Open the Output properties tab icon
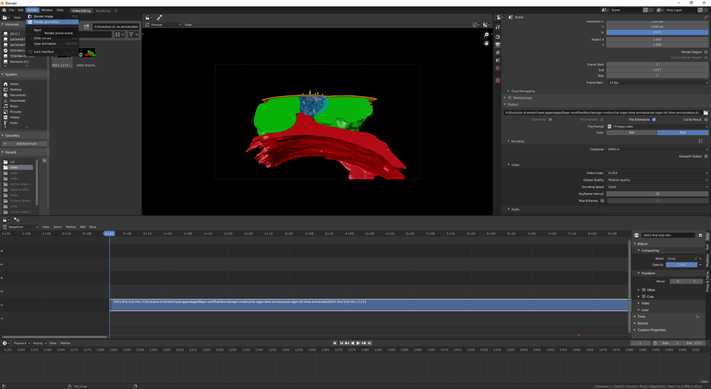 (498, 44)
